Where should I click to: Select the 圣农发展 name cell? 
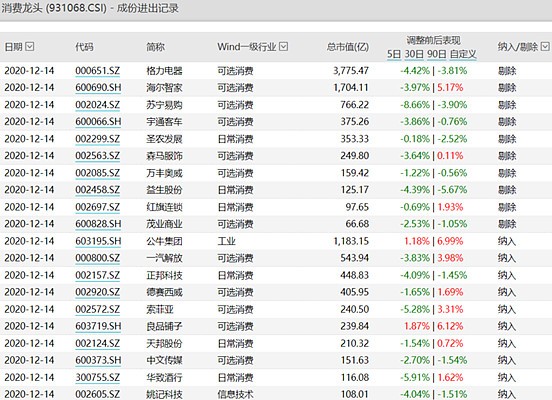pos(164,139)
